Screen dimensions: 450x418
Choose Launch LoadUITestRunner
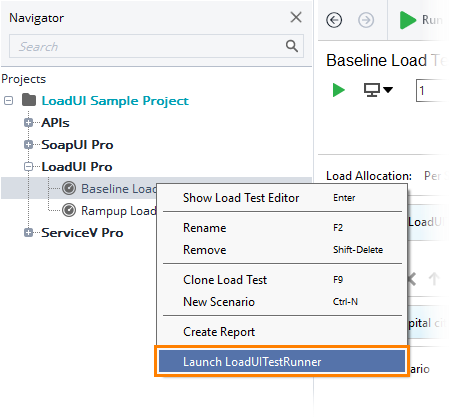pyautogui.click(x=282, y=361)
